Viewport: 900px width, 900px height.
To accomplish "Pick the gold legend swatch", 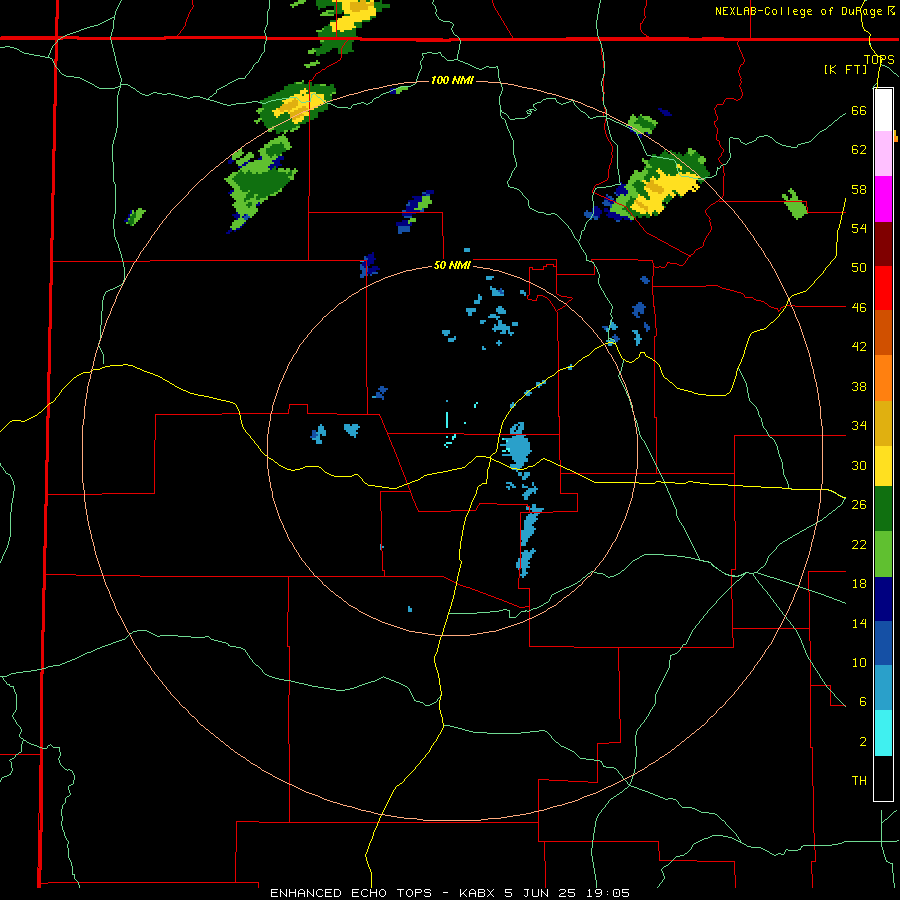I will 883,423.
